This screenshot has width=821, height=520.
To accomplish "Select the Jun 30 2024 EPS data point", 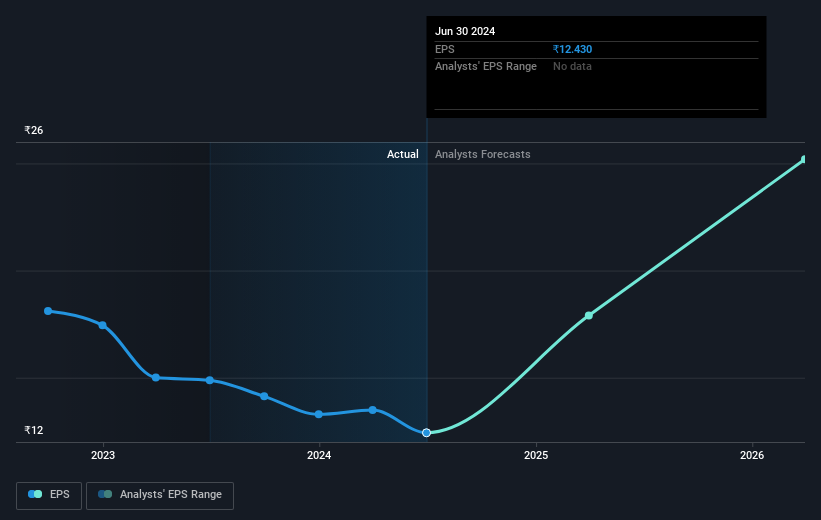I will click(x=426, y=433).
